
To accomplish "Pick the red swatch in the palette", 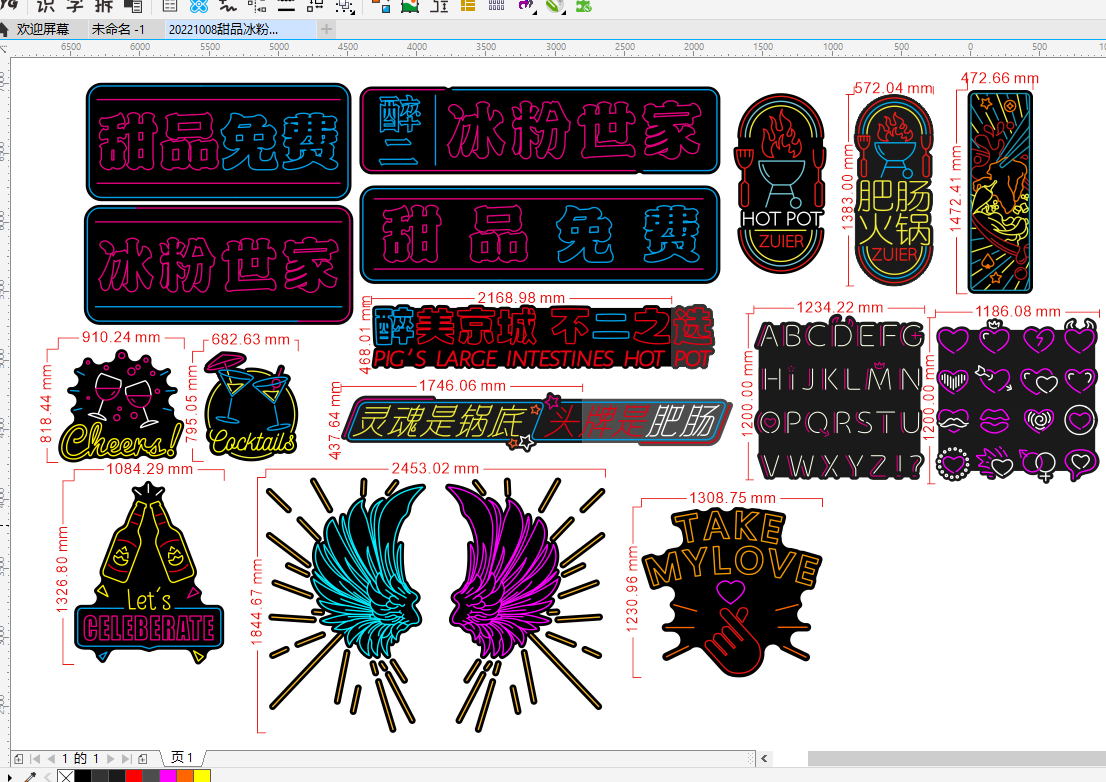I will [133, 776].
